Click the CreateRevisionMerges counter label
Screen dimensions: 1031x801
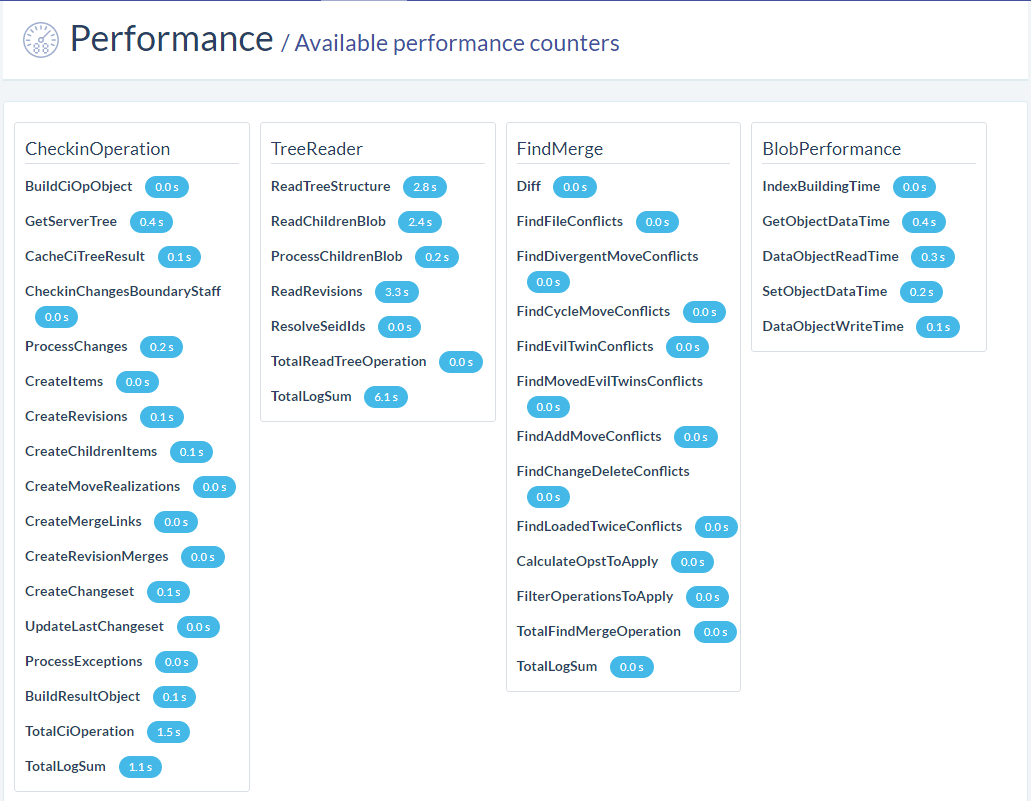(x=97, y=556)
